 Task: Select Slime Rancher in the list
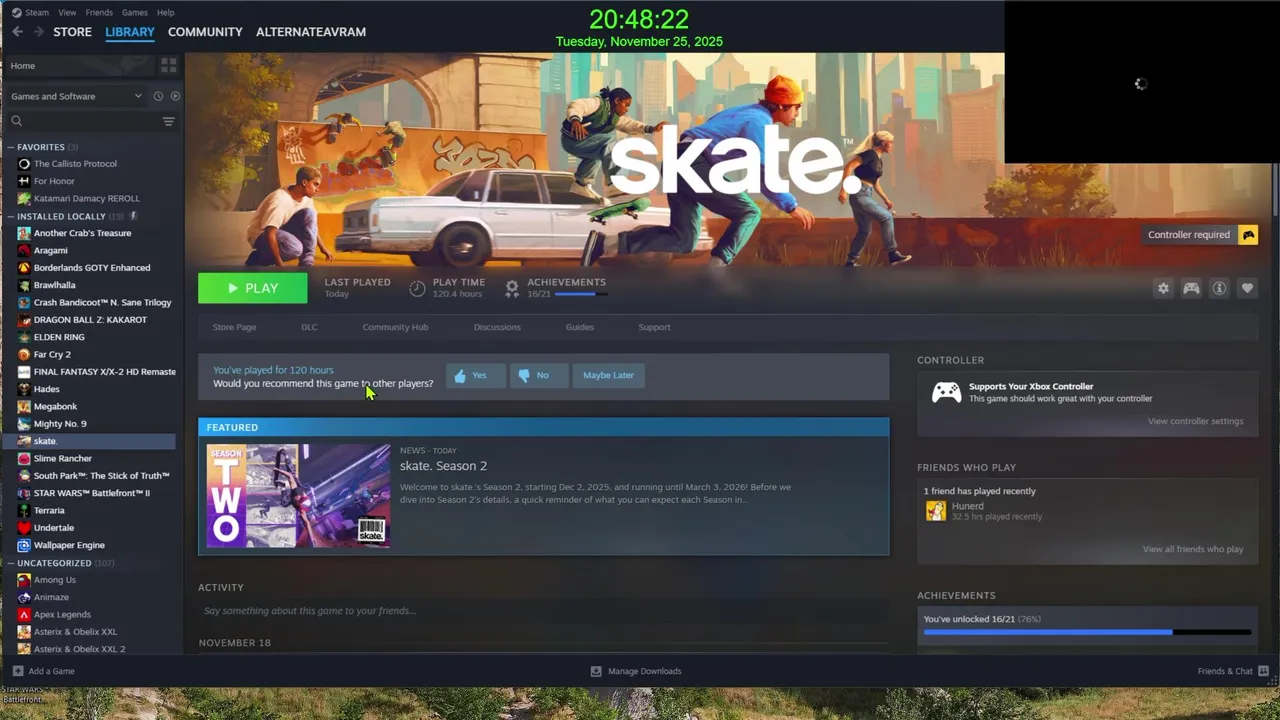(62, 458)
